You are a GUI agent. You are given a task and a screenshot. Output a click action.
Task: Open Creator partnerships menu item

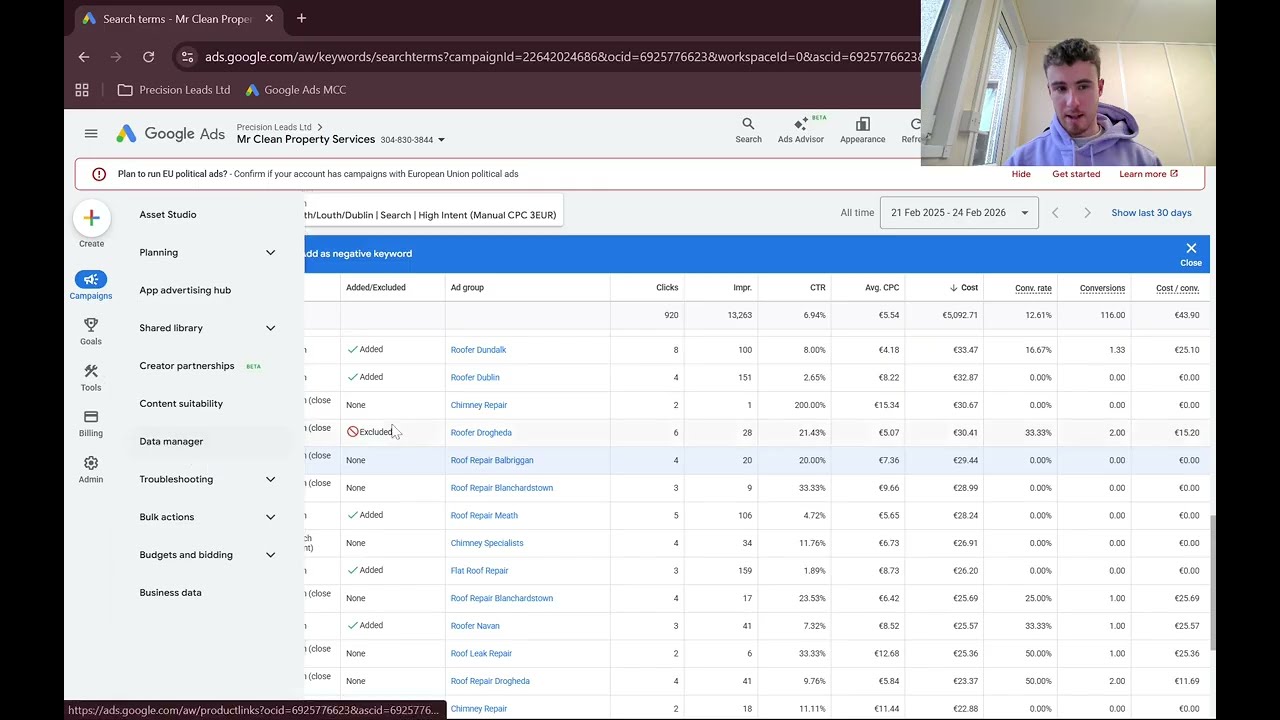coord(187,366)
